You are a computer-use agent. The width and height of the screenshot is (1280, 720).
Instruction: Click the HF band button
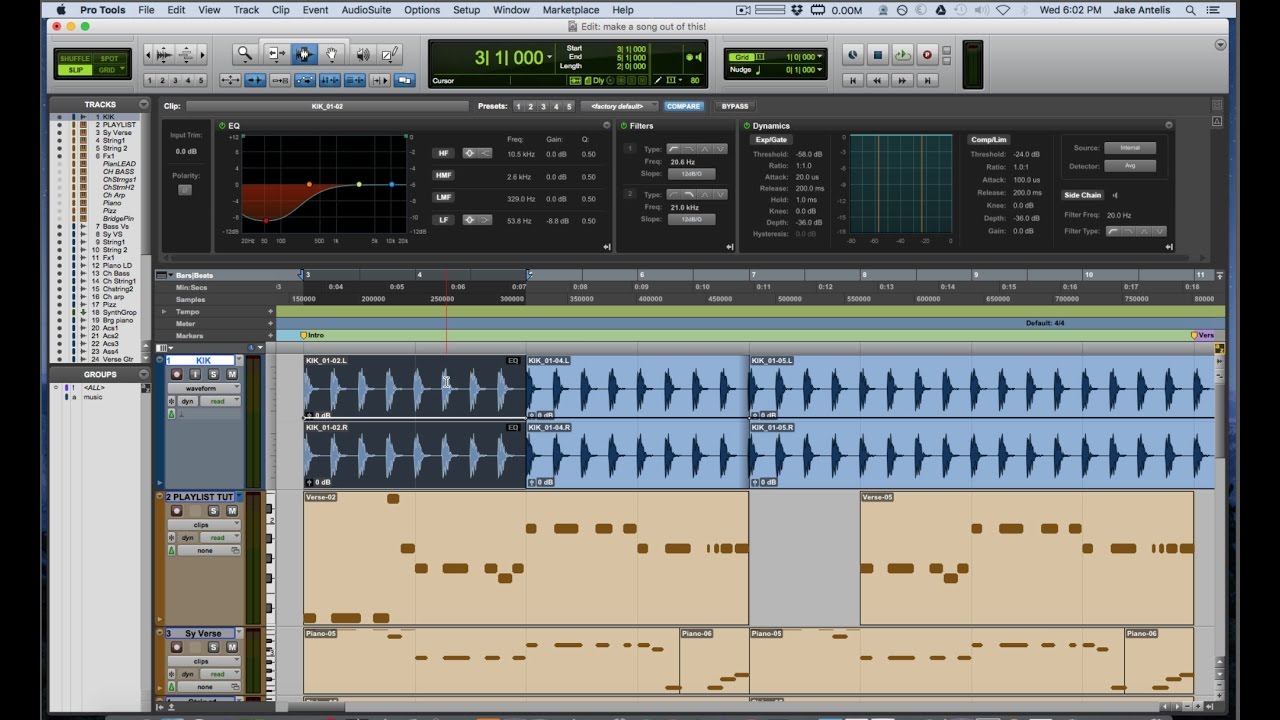[443, 153]
